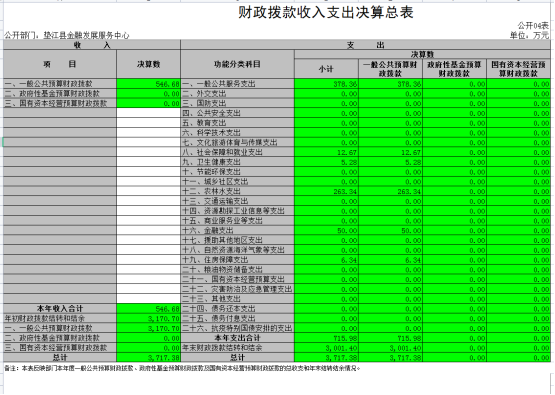555x395 pixels.
Task: Click the 546.68 value for 一般公共预算财政拨款
Action: (148, 84)
